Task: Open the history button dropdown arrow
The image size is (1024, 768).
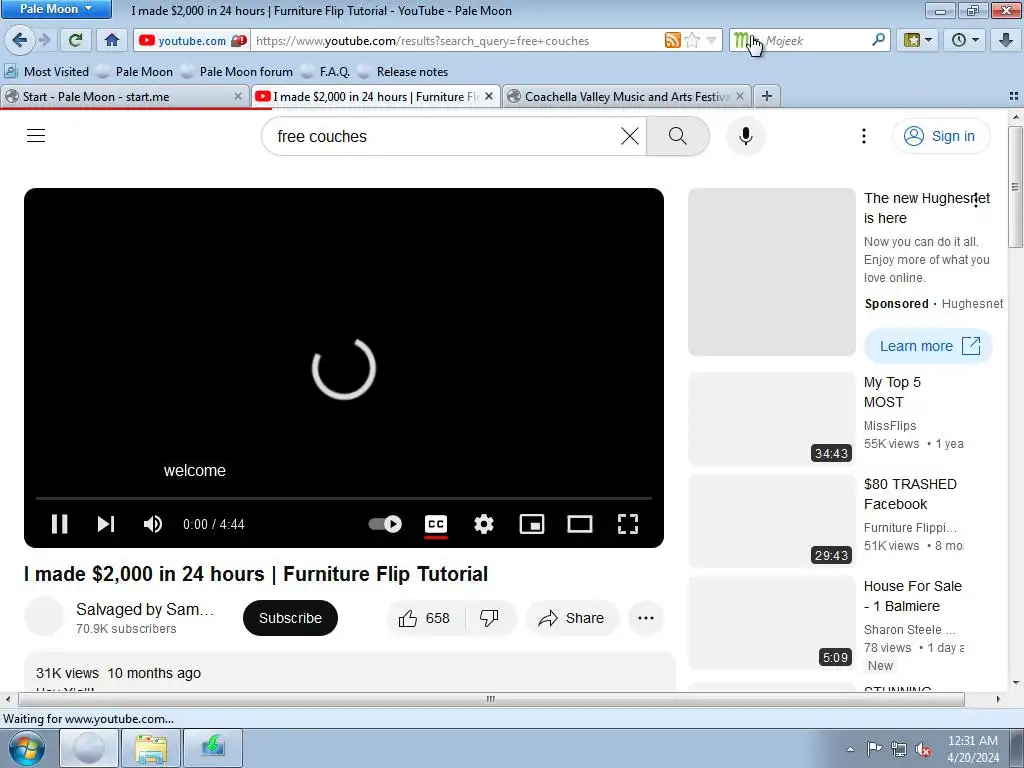Action: click(976, 40)
